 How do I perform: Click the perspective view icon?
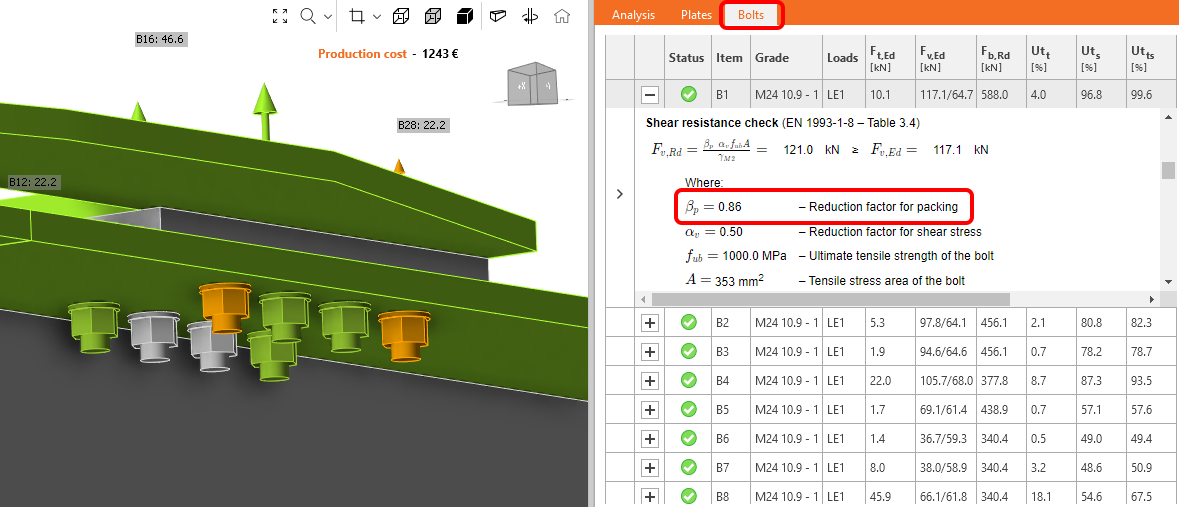pyautogui.click(x=498, y=16)
